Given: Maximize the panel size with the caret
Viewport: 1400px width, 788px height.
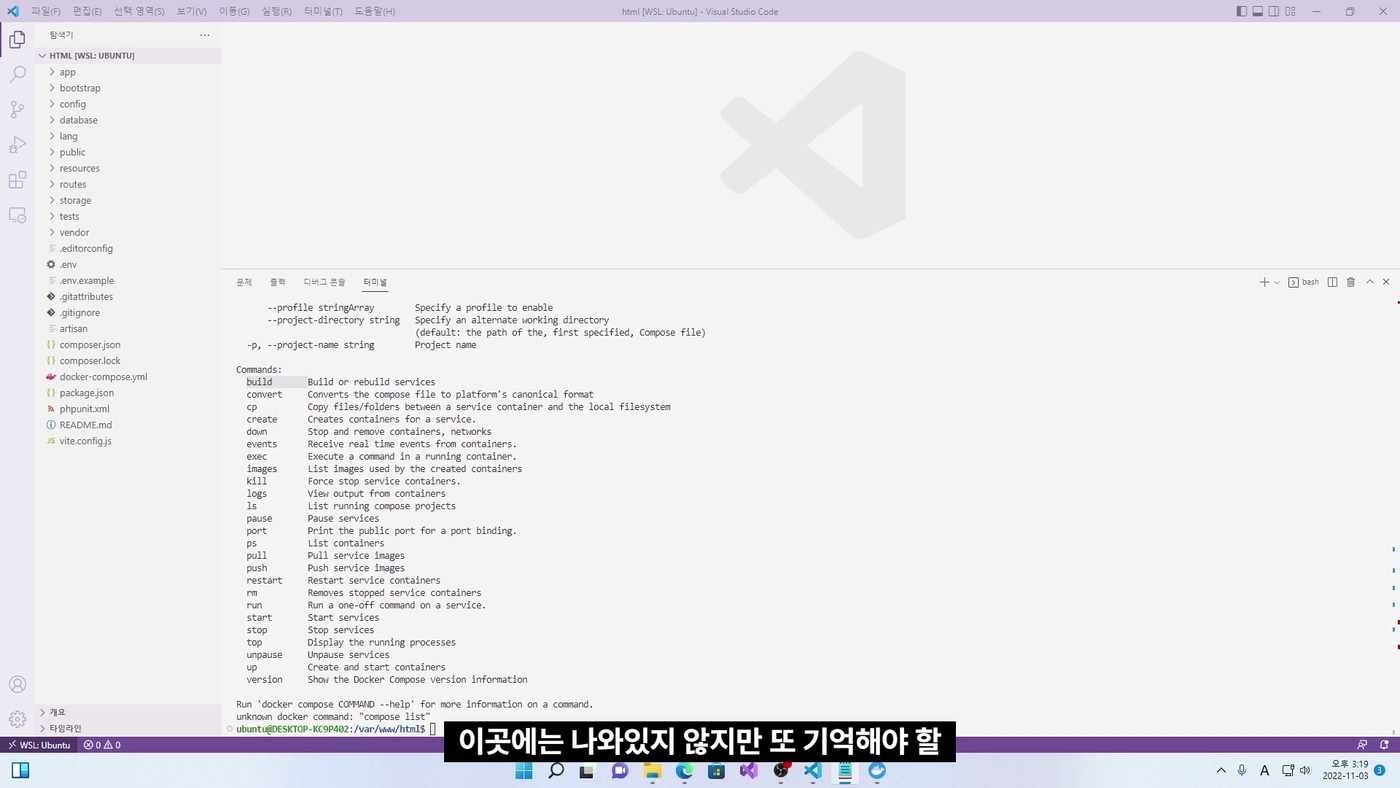Looking at the screenshot, I should 1370,282.
